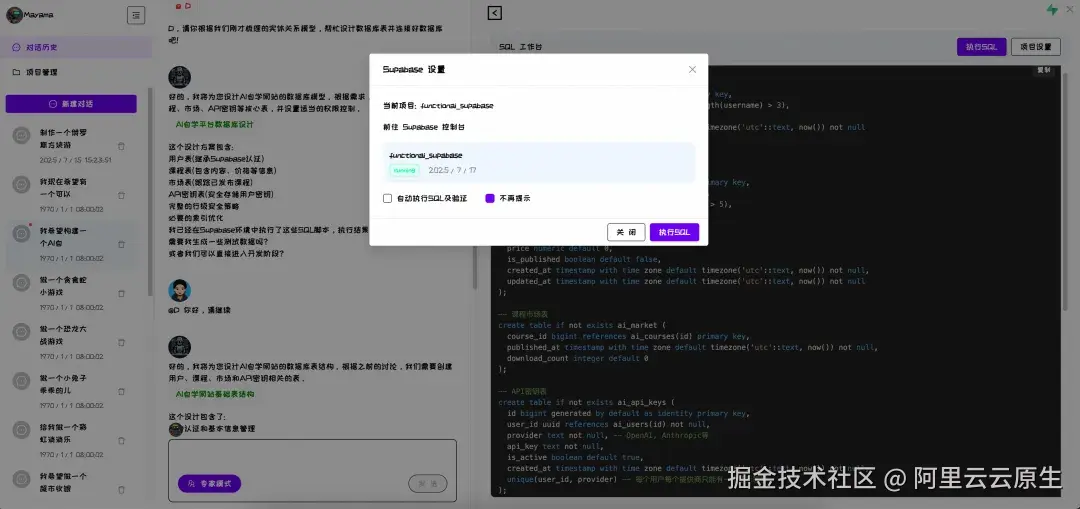
Task: Click the chat bubble icon beside 我现在希望有一个可以
Action: click(x=21, y=185)
